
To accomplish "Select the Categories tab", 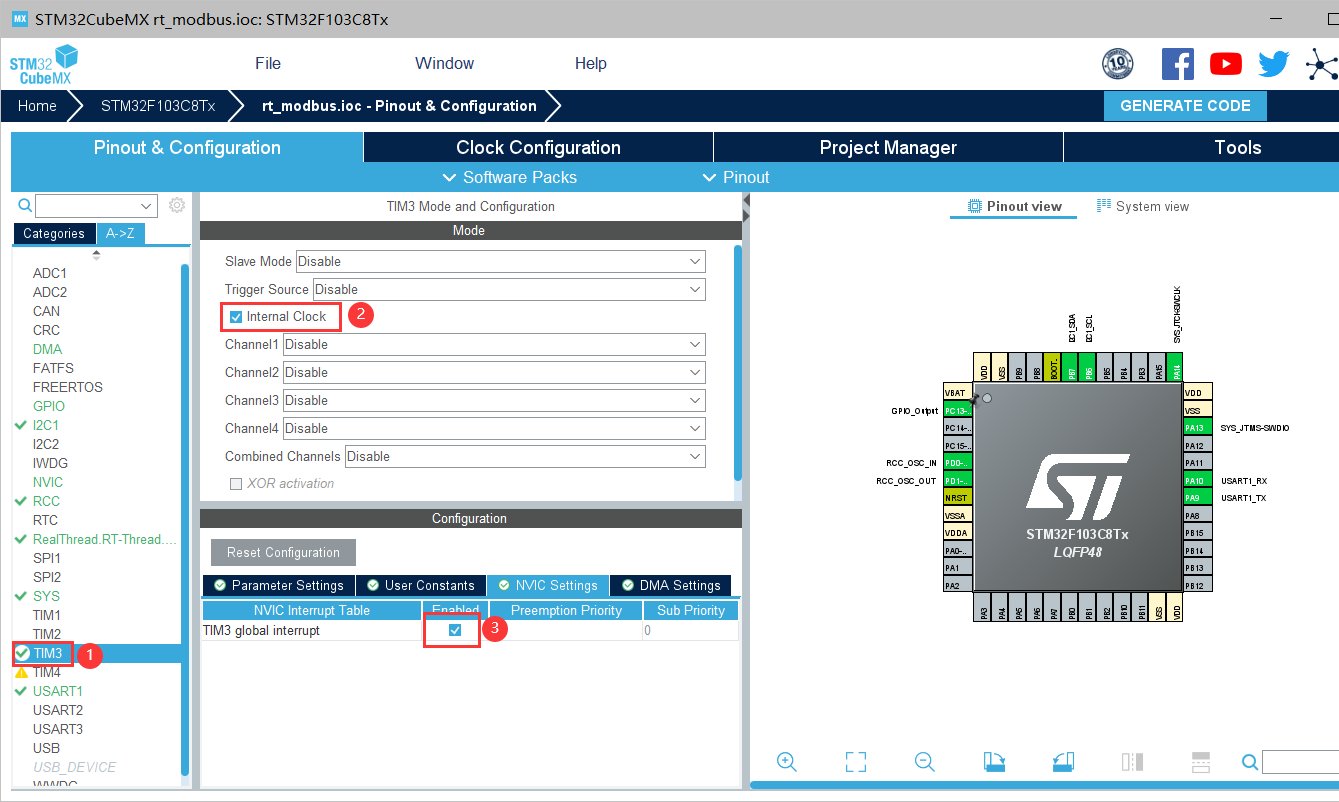I will 54,233.
